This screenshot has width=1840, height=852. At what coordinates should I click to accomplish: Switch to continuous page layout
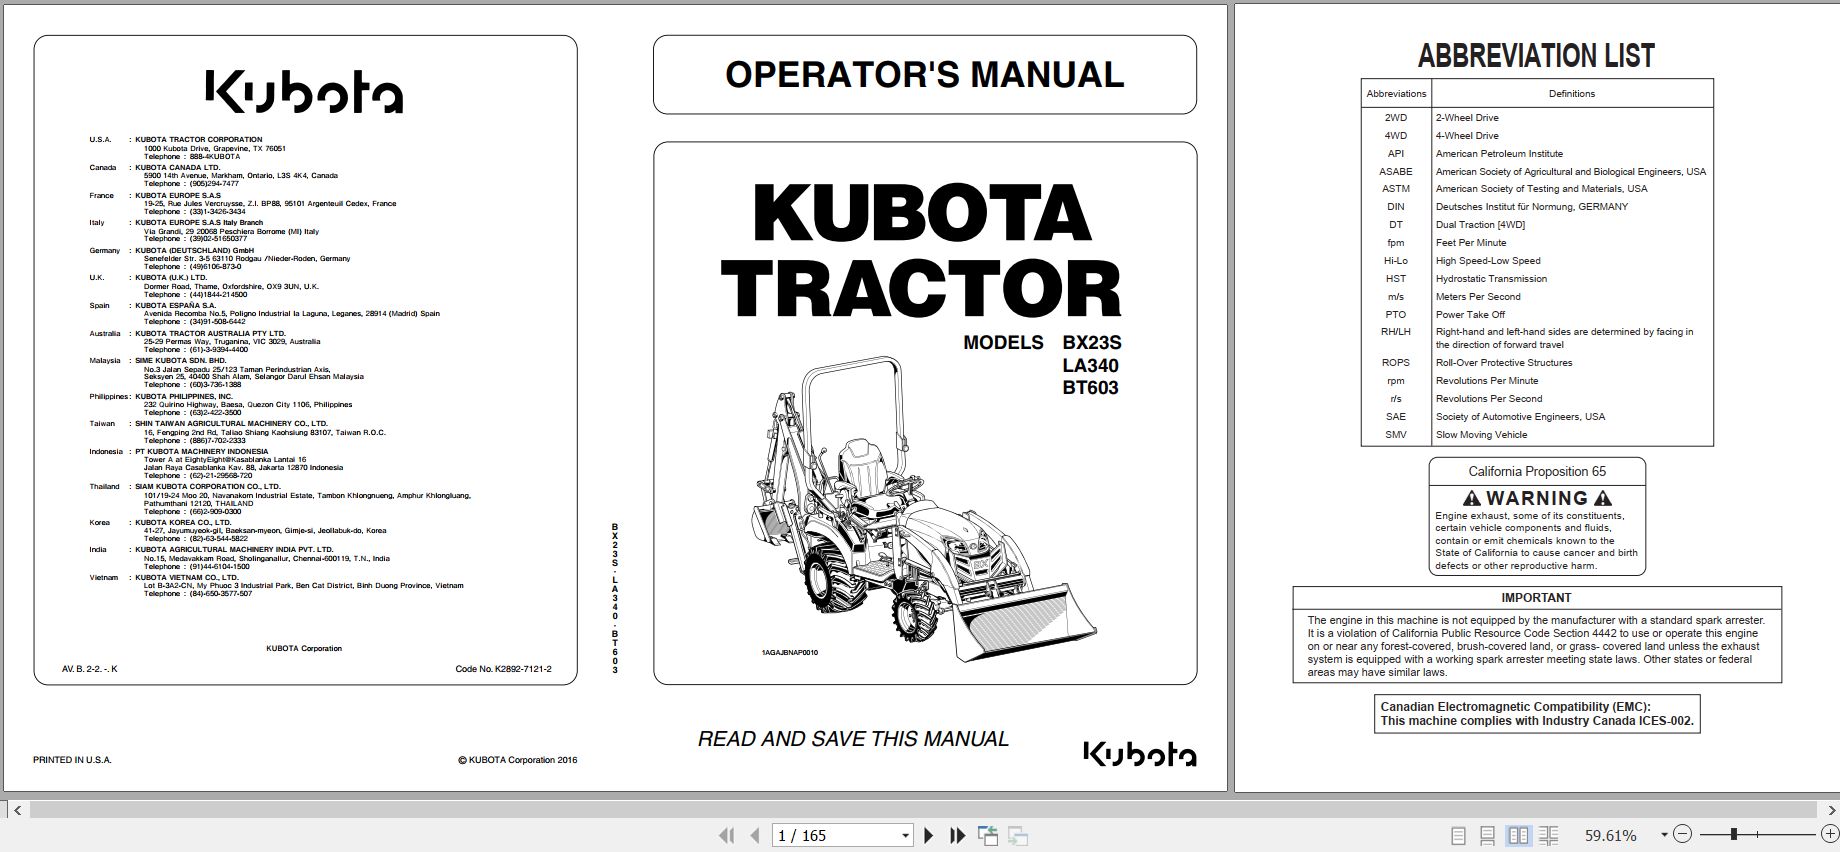click(1488, 835)
